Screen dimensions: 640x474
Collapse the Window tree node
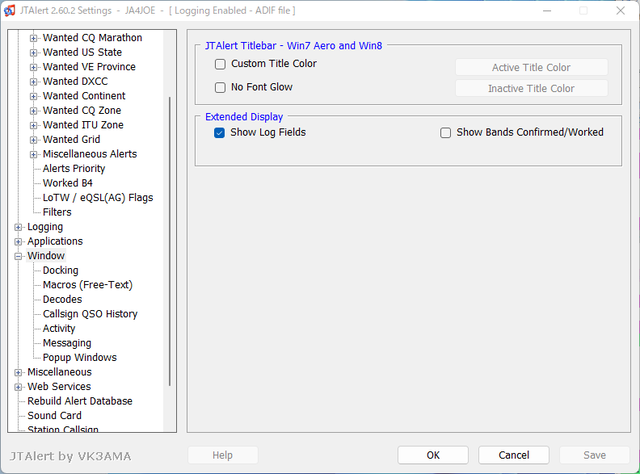click(x=18, y=256)
